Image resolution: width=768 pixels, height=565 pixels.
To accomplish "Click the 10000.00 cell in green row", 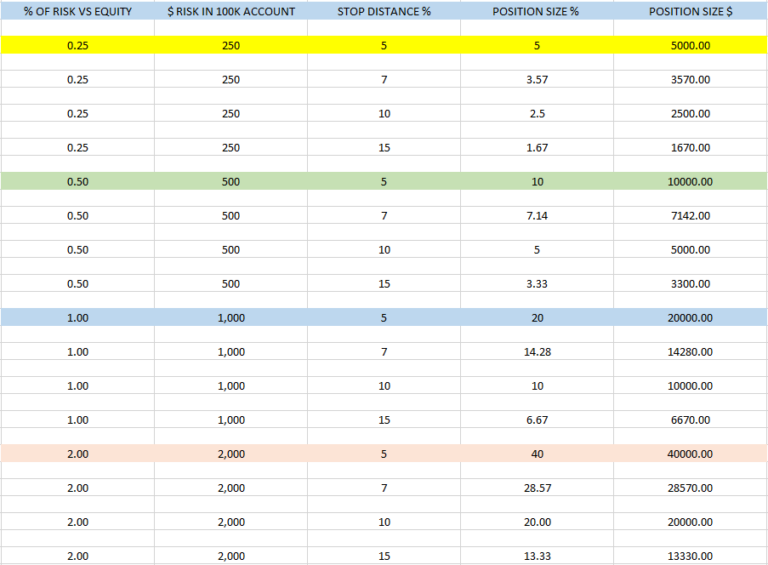I will (x=690, y=181).
